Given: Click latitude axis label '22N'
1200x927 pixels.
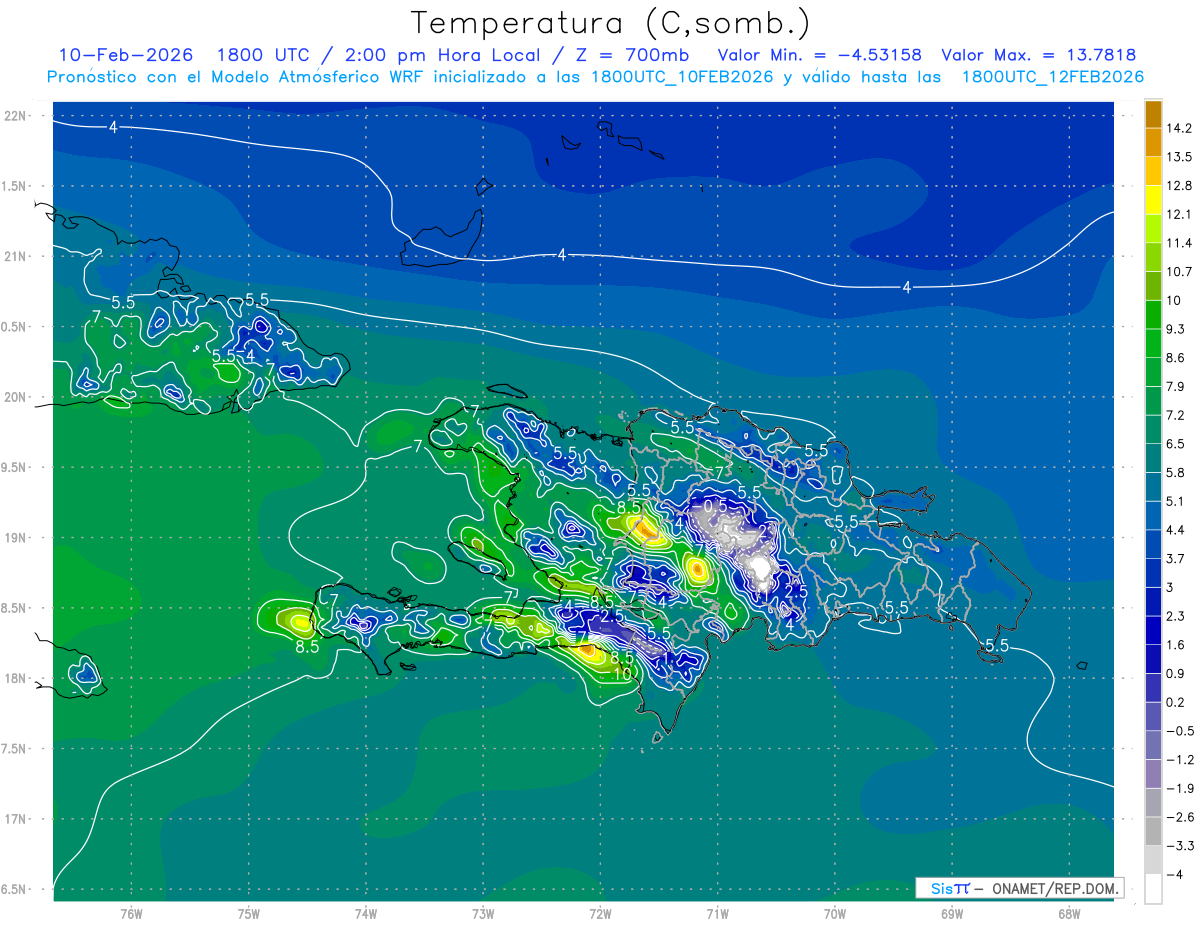Looking at the screenshot, I should [x=16, y=116].
